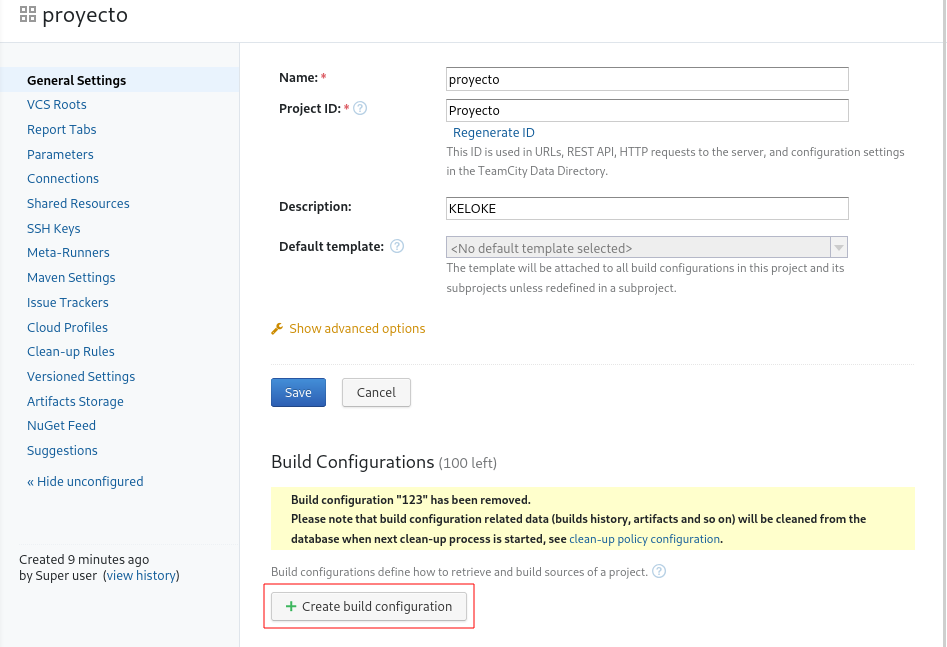Viewport: 947px width, 647px height.
Task: Cancel the settings changes
Action: coord(376,393)
